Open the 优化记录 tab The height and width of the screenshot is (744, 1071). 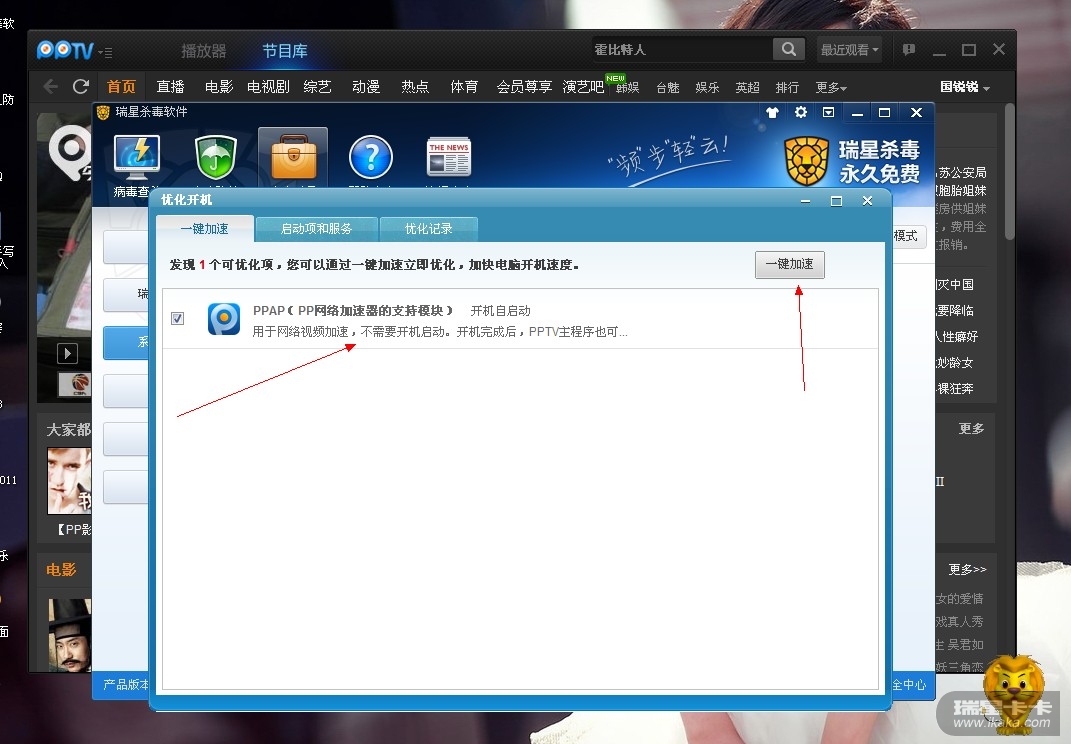(x=428, y=229)
